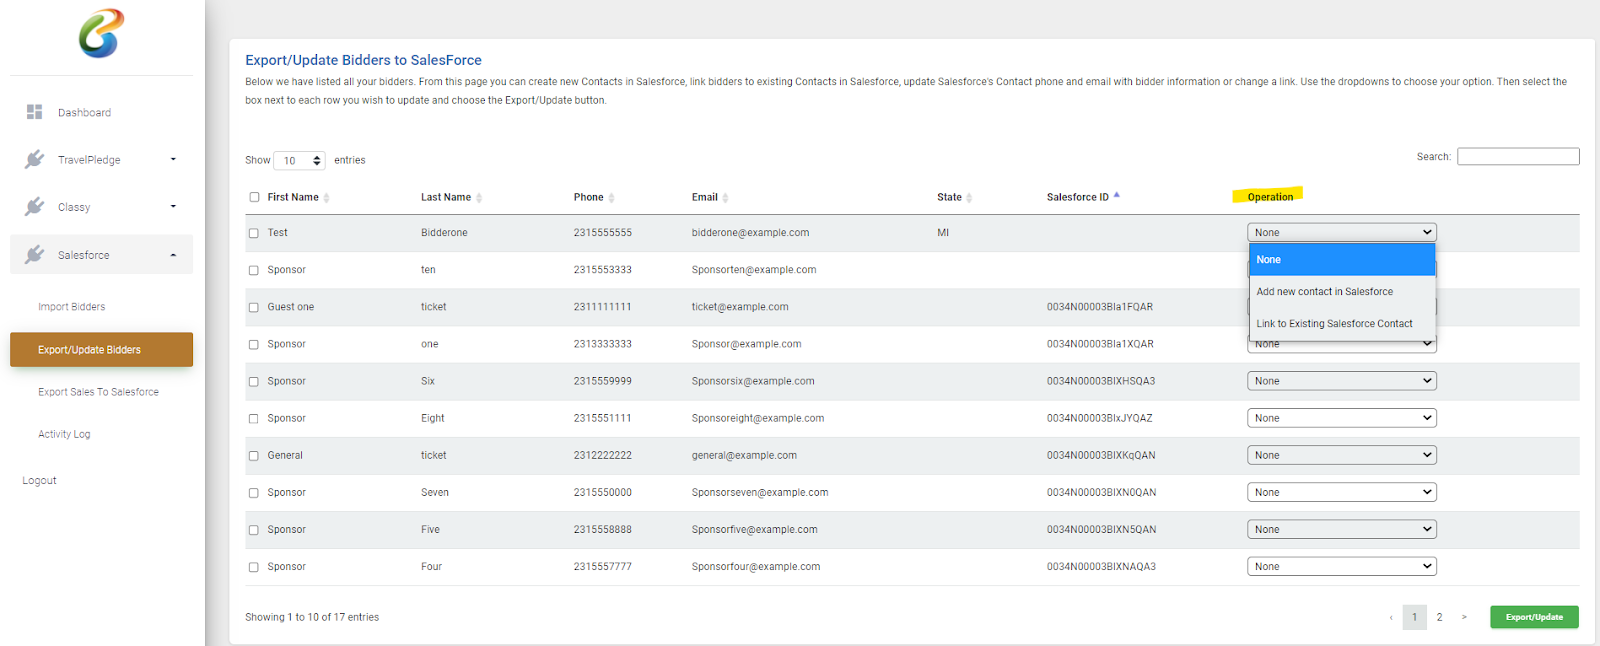Open the Dashboard page
This screenshot has height=646, width=1600.
(x=84, y=112)
